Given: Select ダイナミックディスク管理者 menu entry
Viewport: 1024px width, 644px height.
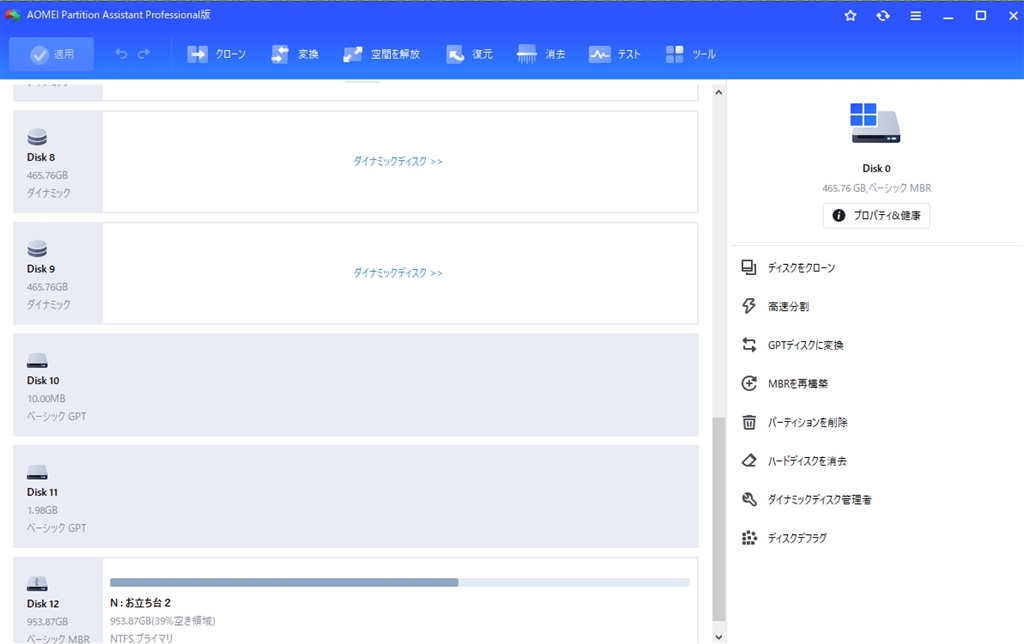Looking at the screenshot, I should tap(819, 499).
